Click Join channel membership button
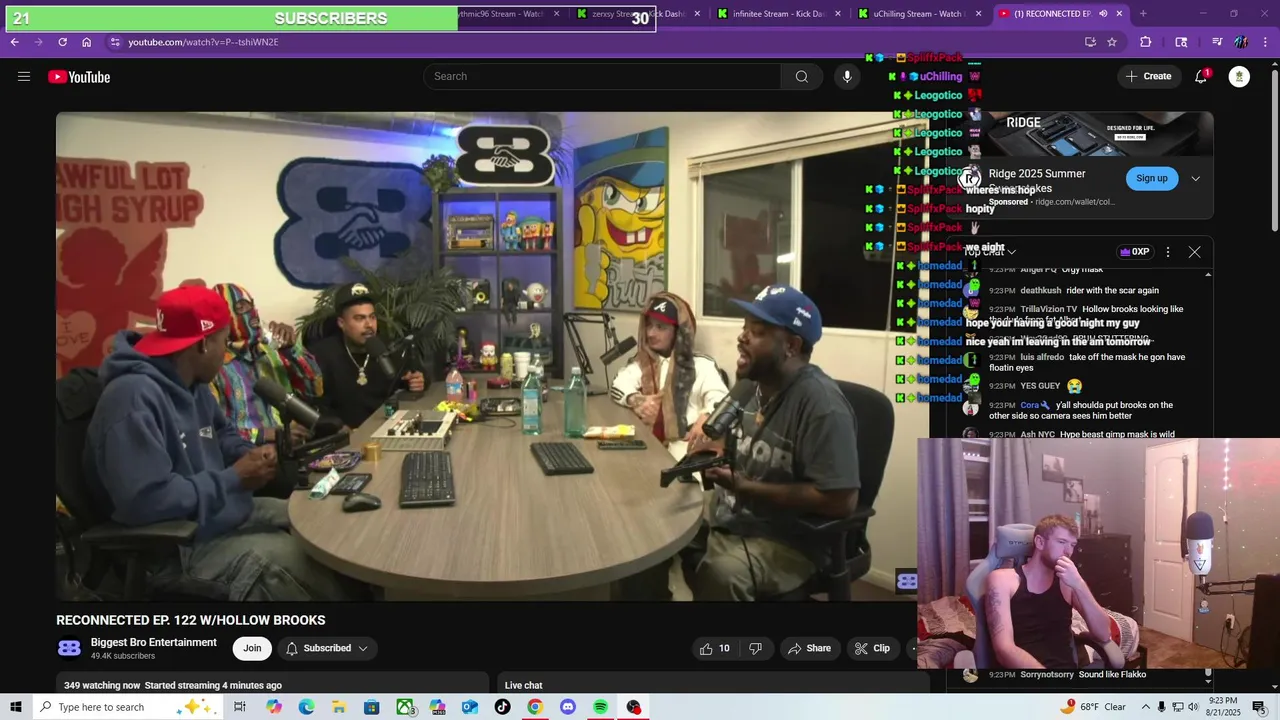Image resolution: width=1280 pixels, height=720 pixels. tap(252, 649)
